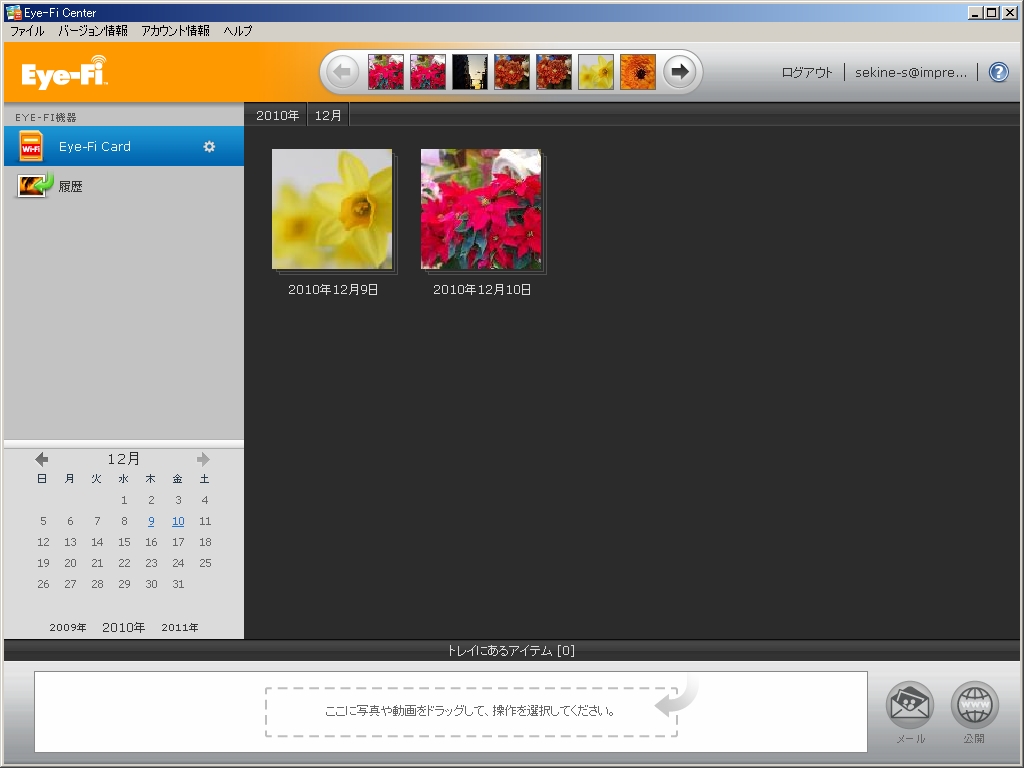1024x768 pixels.
Task: Click the 公開 publish icon
Action: click(974, 705)
